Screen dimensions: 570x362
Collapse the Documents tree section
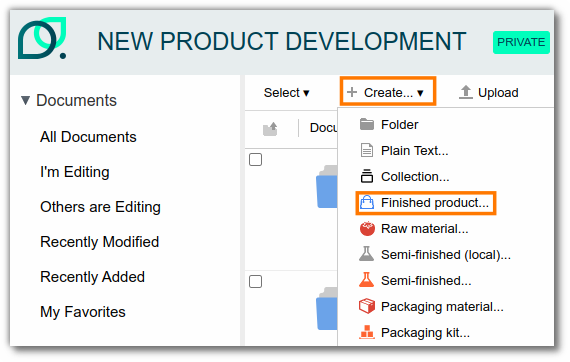(x=25, y=100)
